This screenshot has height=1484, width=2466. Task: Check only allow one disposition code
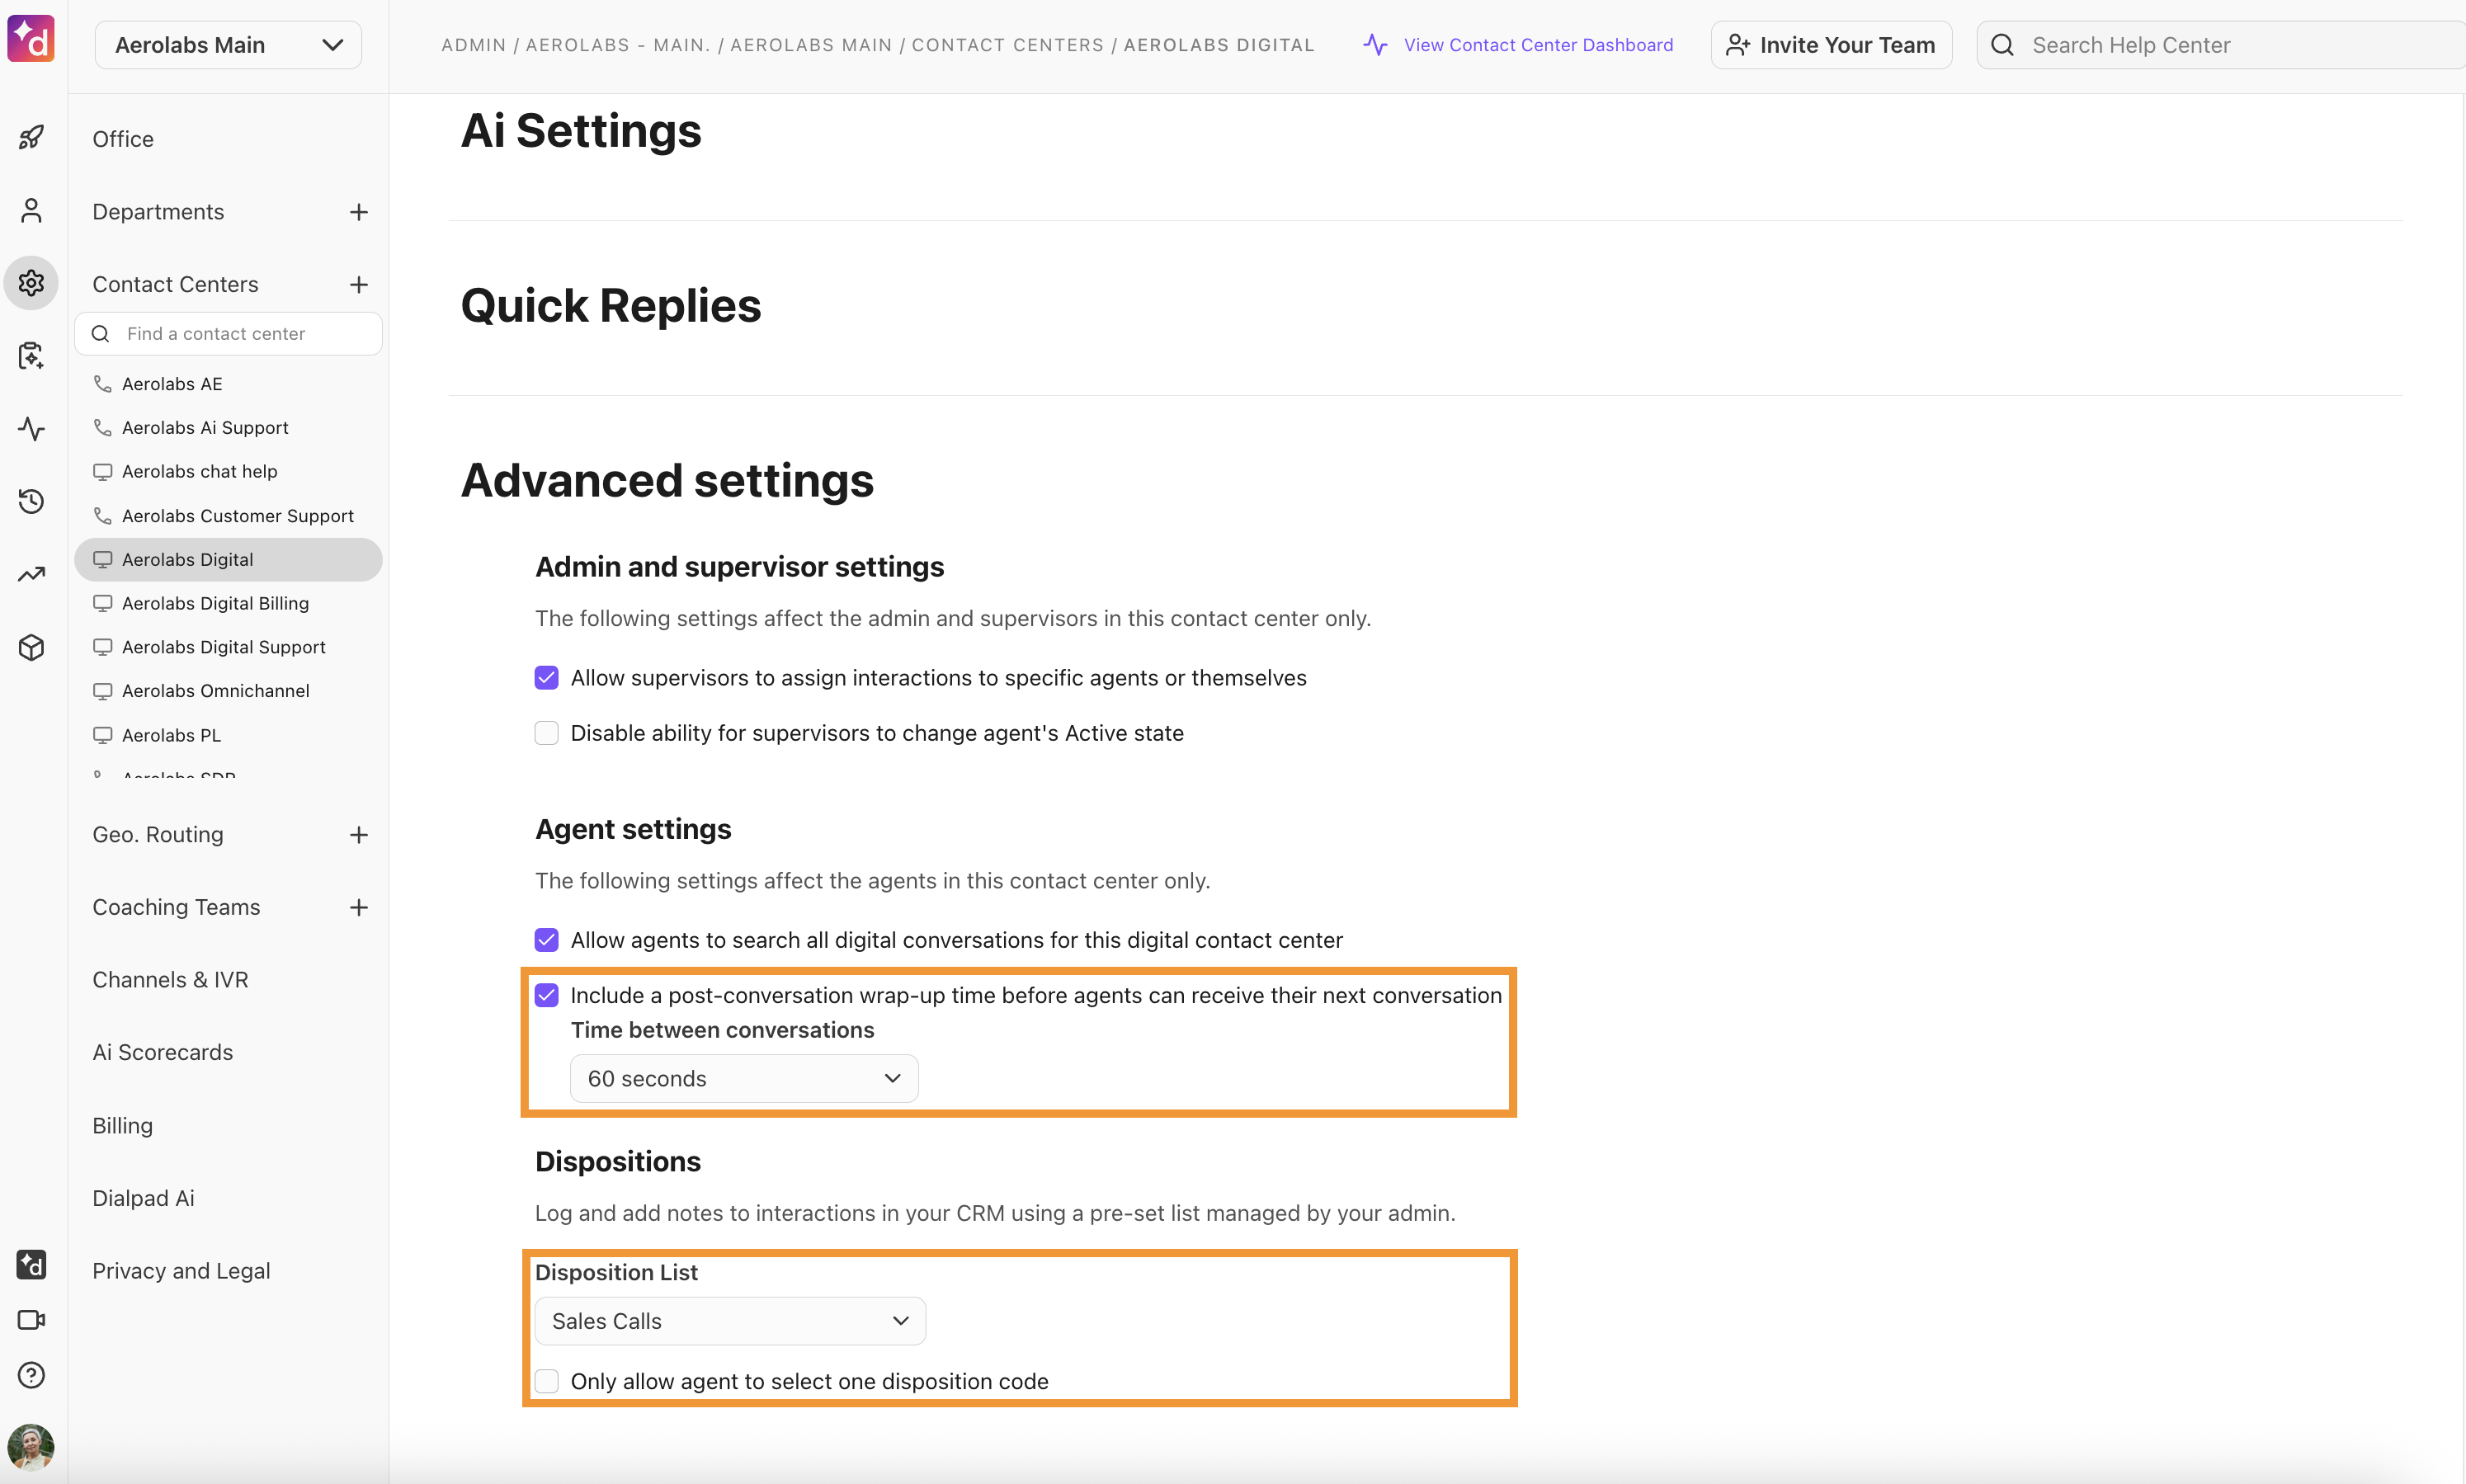546,1381
